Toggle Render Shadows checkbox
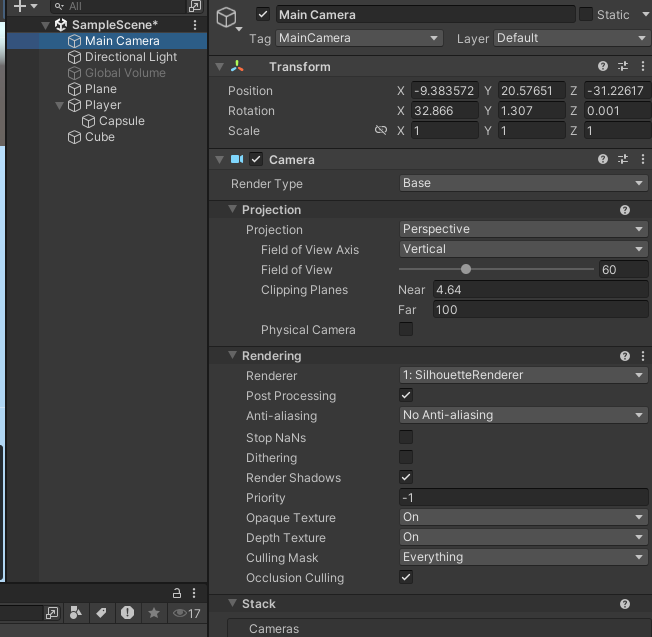 point(406,477)
